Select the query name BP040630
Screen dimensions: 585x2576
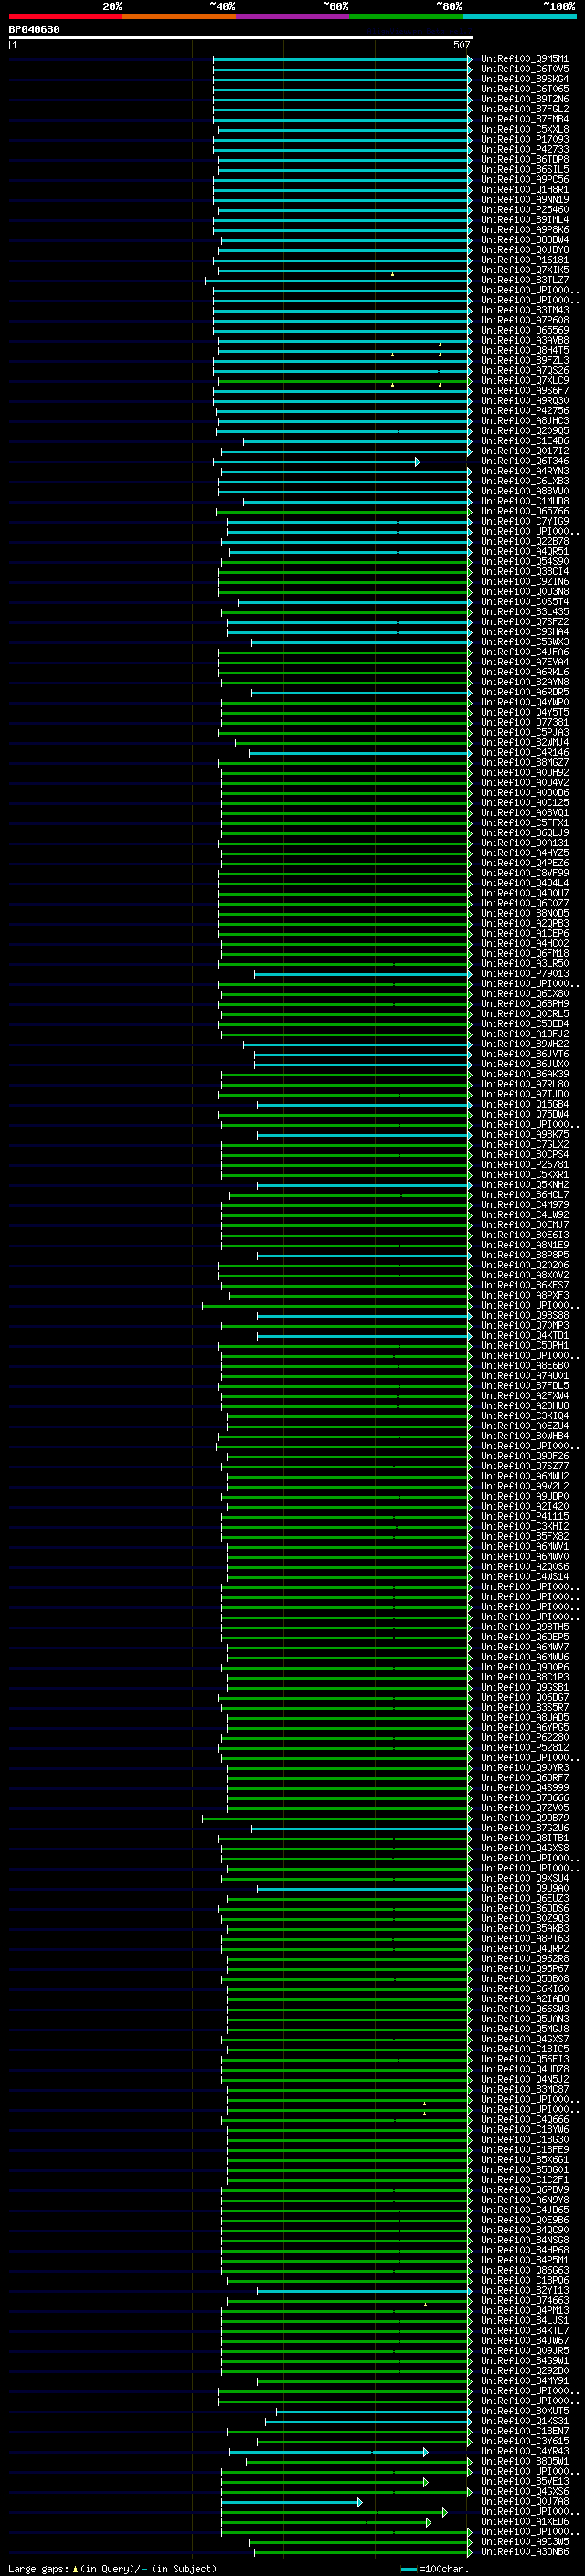pyautogui.click(x=34, y=29)
